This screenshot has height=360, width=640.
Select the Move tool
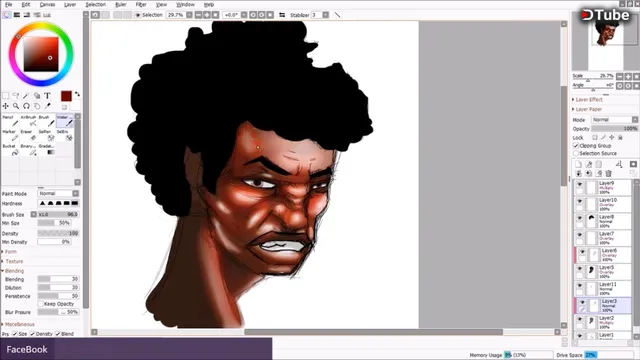point(5,106)
